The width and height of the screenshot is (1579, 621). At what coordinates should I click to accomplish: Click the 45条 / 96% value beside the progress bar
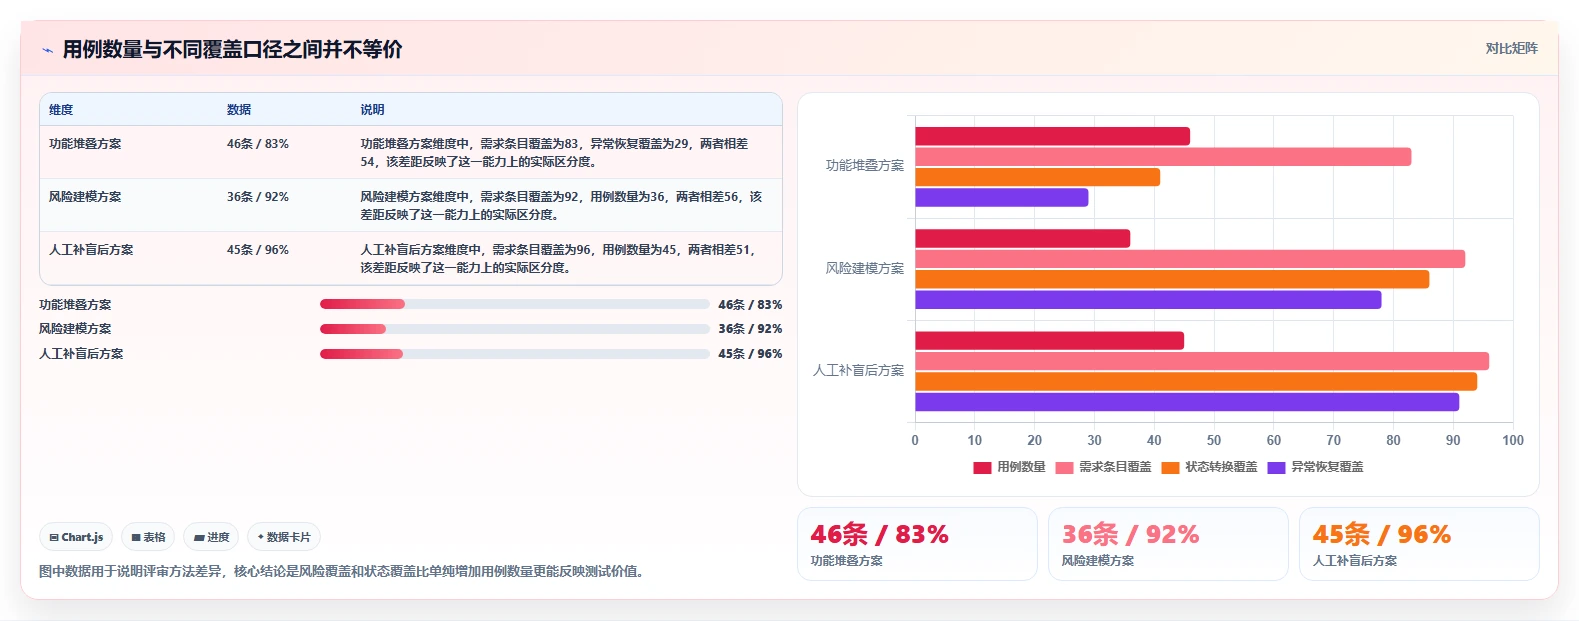pyautogui.click(x=750, y=354)
